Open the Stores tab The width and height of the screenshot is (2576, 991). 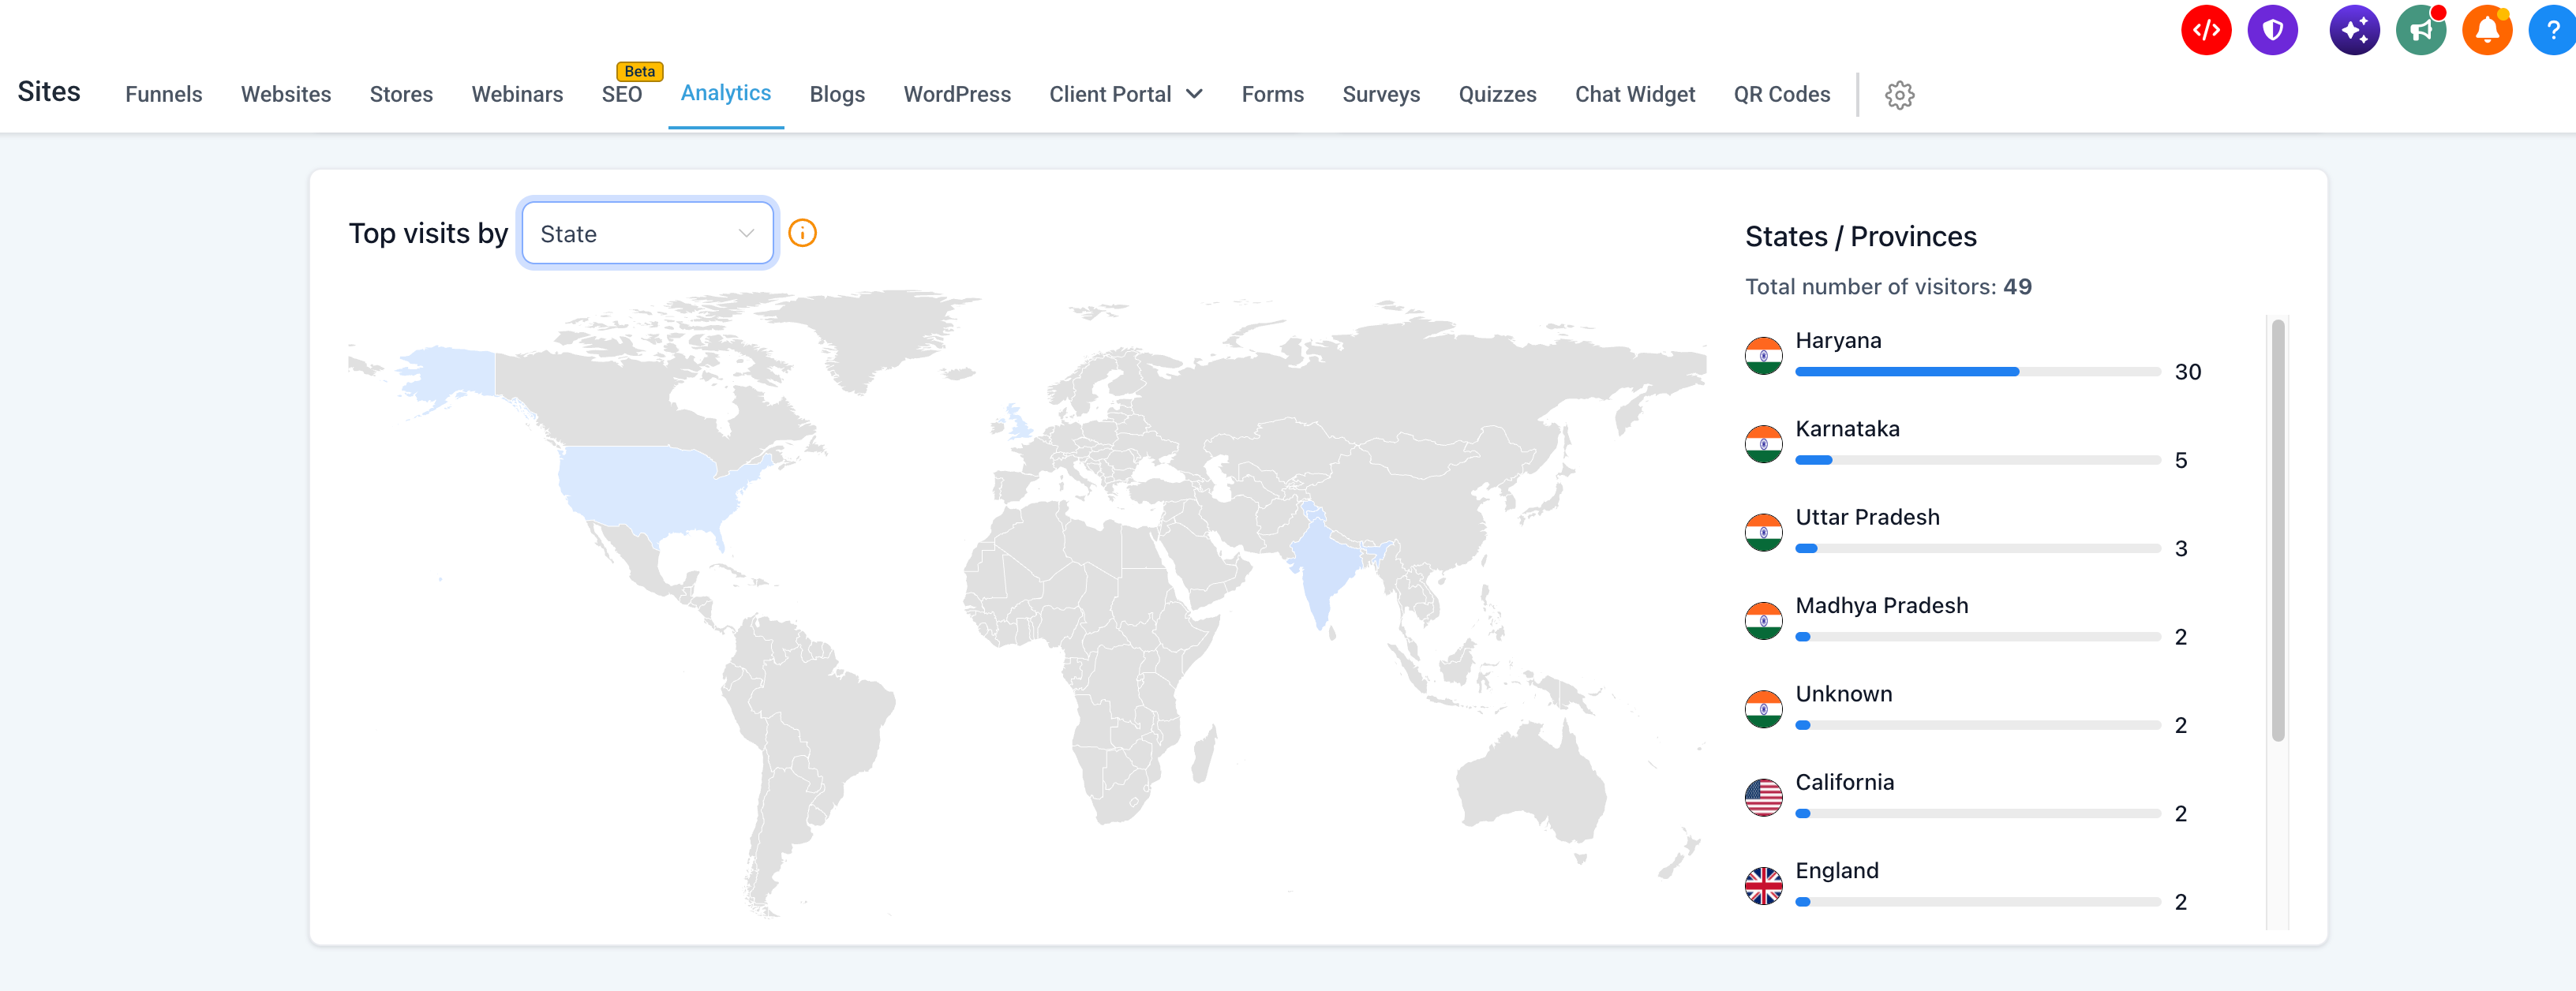pyautogui.click(x=401, y=94)
